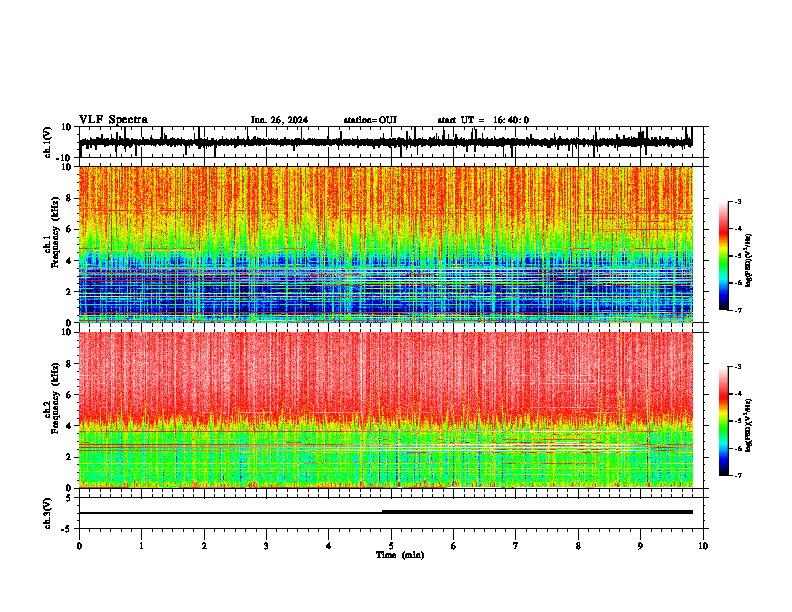Click the '-7' label on ch.1 color bar
Screen dimensions: 792x612
pyautogui.click(x=738, y=310)
